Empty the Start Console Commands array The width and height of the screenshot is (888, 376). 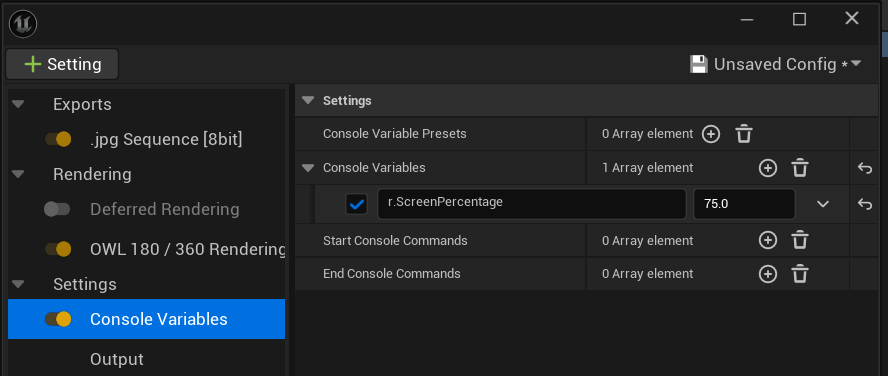click(800, 241)
